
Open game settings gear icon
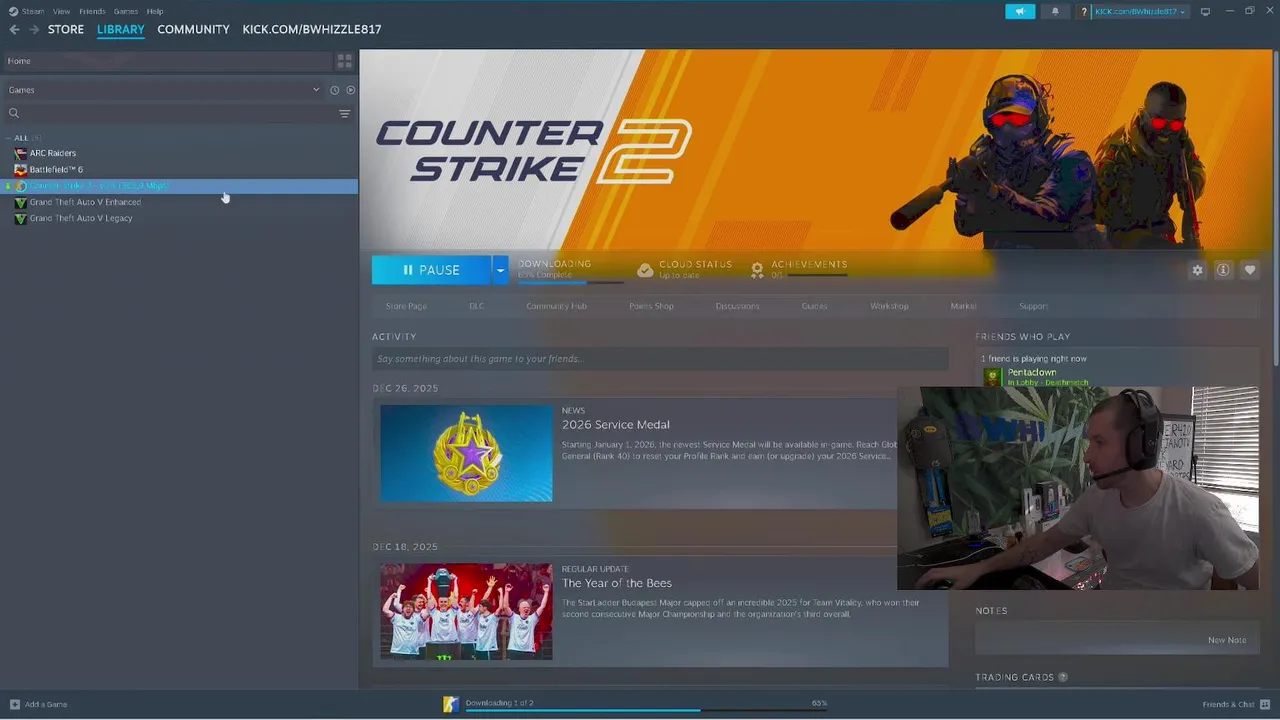pyautogui.click(x=1197, y=270)
